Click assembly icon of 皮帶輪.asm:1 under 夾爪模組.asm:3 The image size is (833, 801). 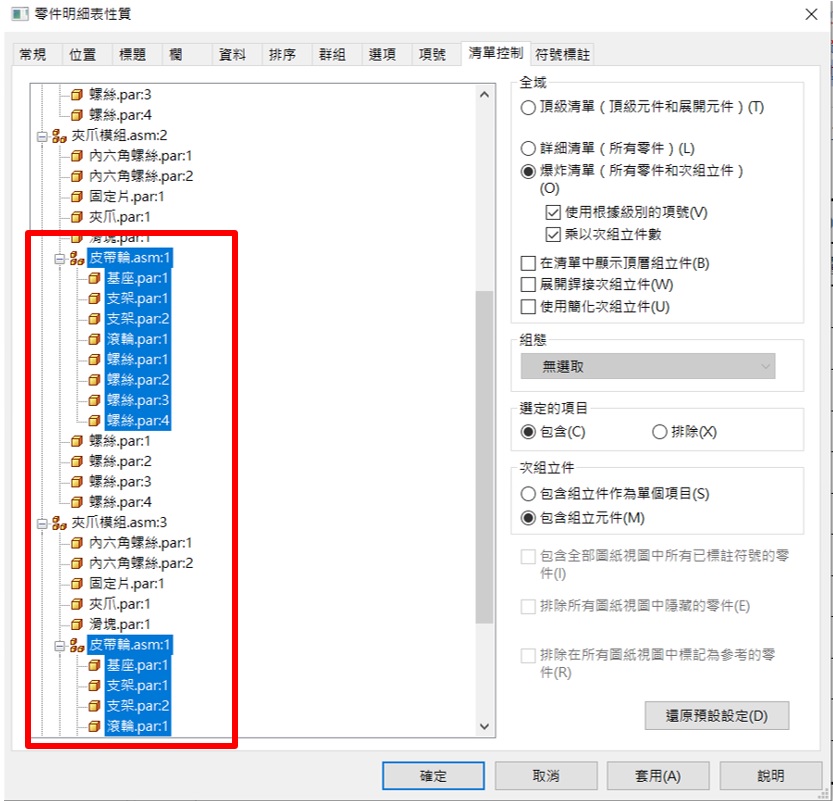pos(77,645)
